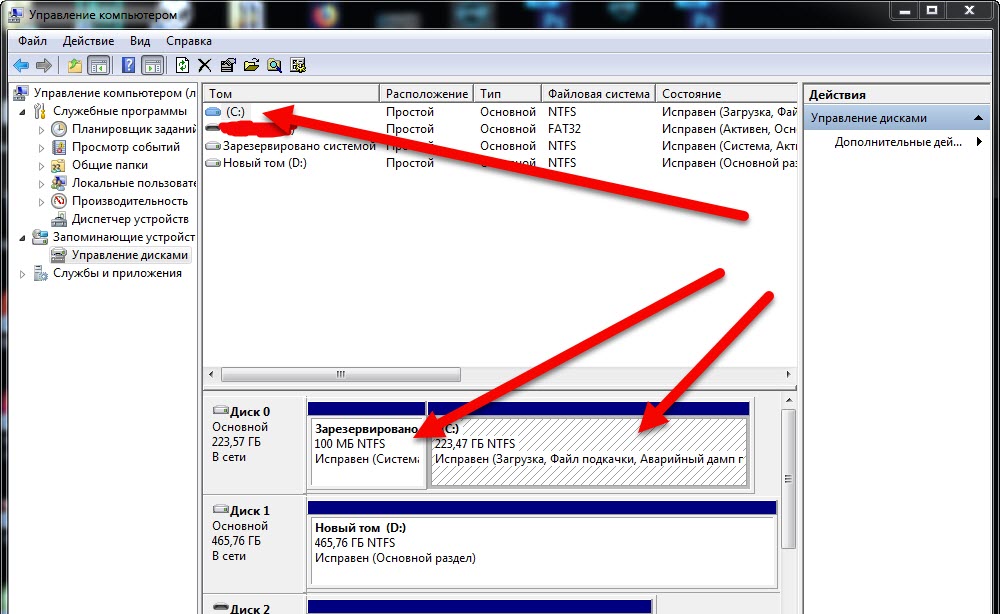Toggle the action pane toolbar button

pyautogui.click(x=152, y=65)
